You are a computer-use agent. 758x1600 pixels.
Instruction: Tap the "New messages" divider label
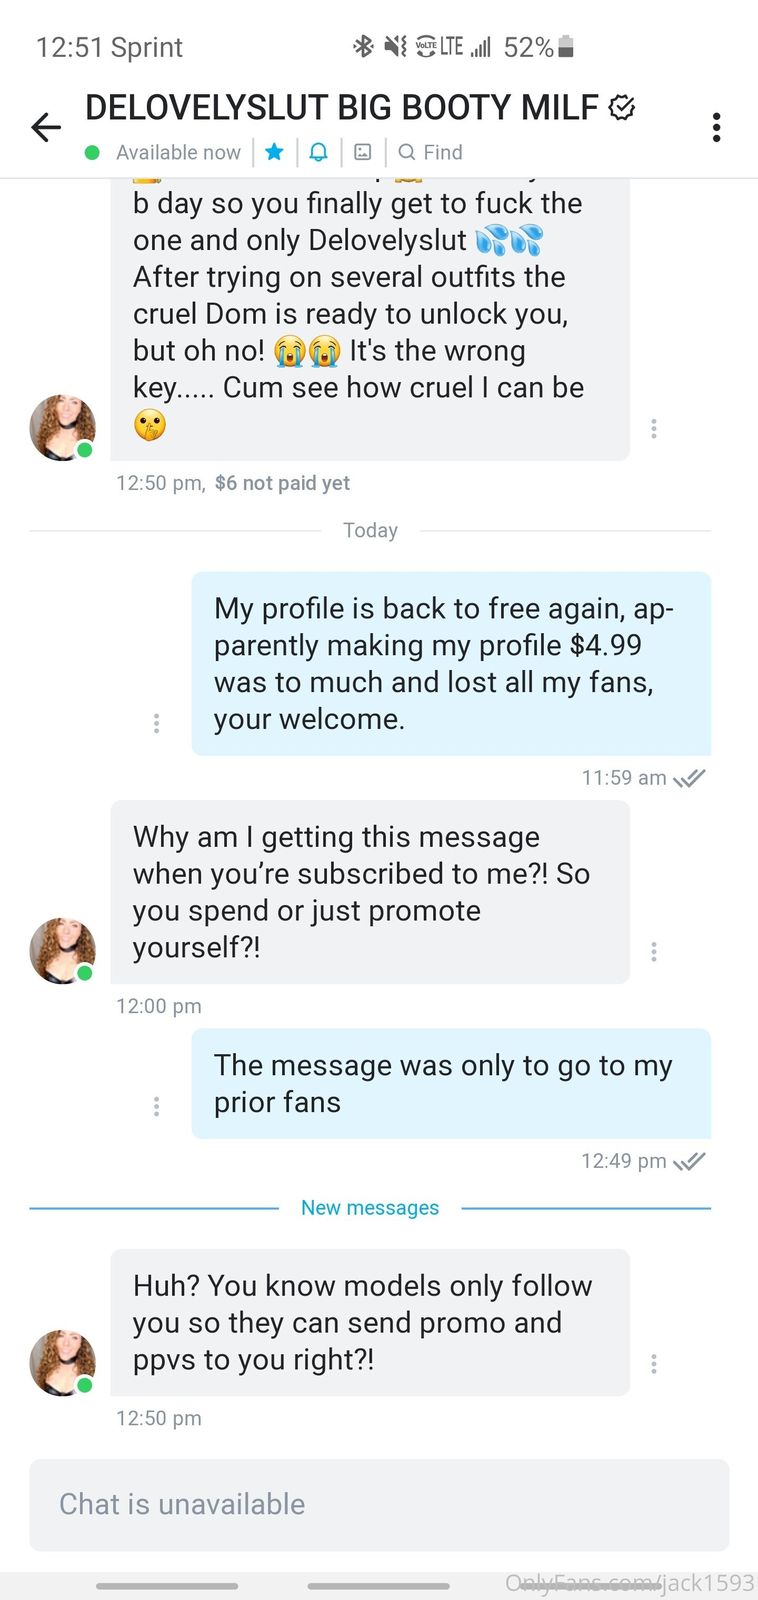[370, 1208]
